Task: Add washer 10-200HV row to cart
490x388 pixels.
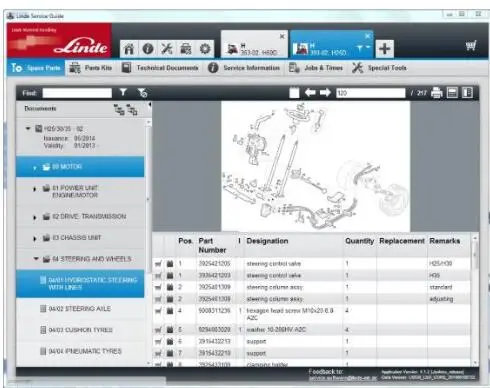Action: tap(158, 330)
